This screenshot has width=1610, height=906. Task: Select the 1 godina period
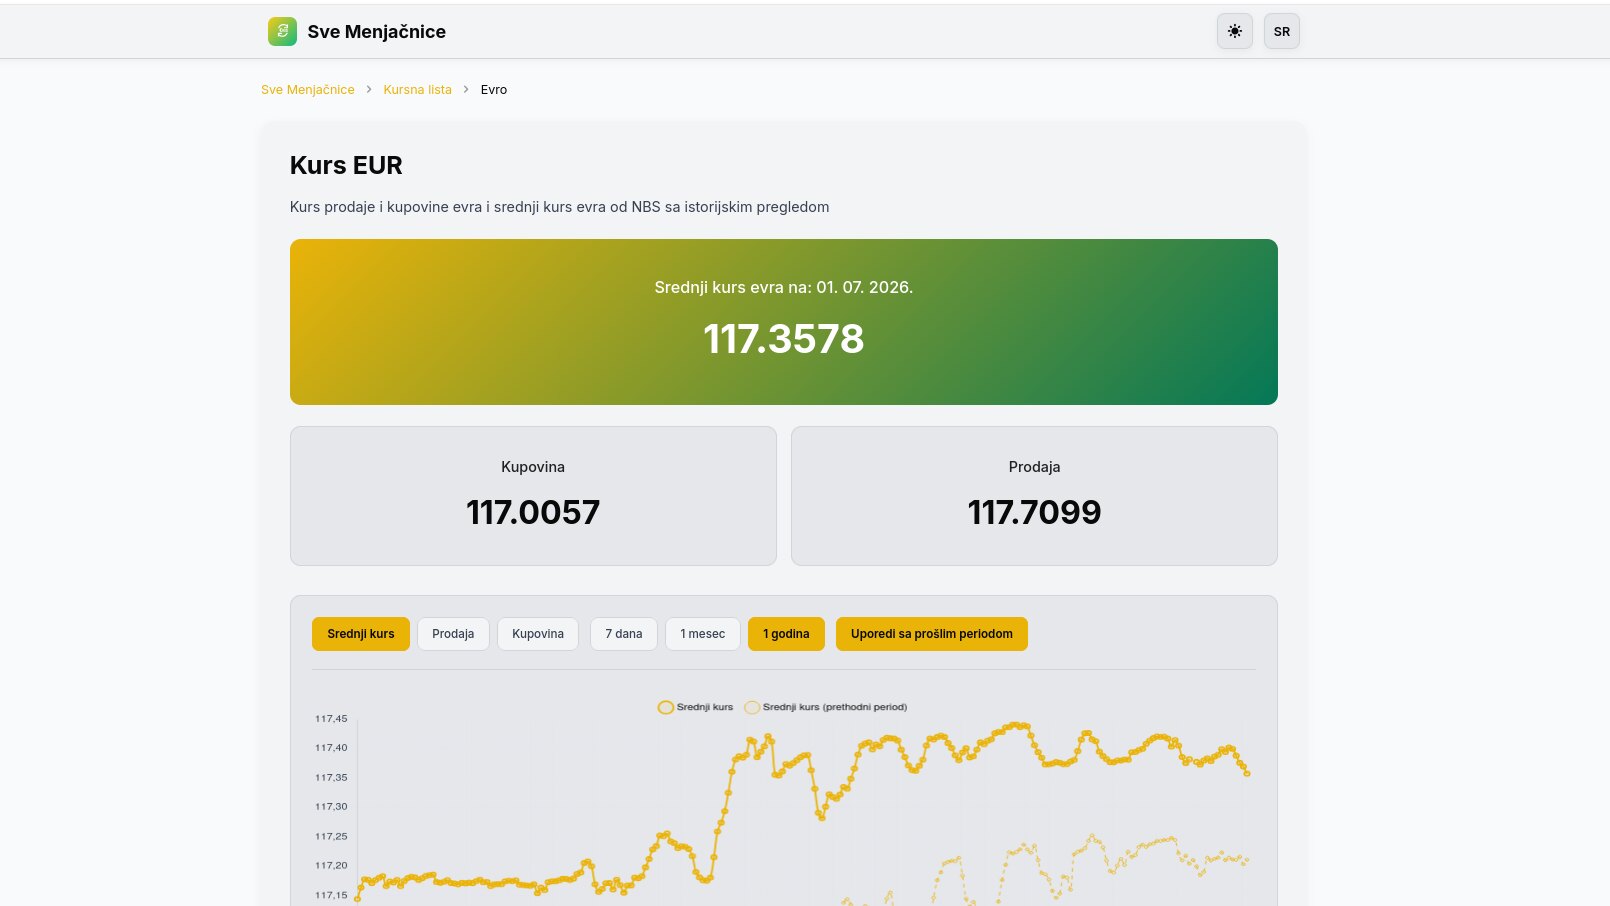coord(786,634)
